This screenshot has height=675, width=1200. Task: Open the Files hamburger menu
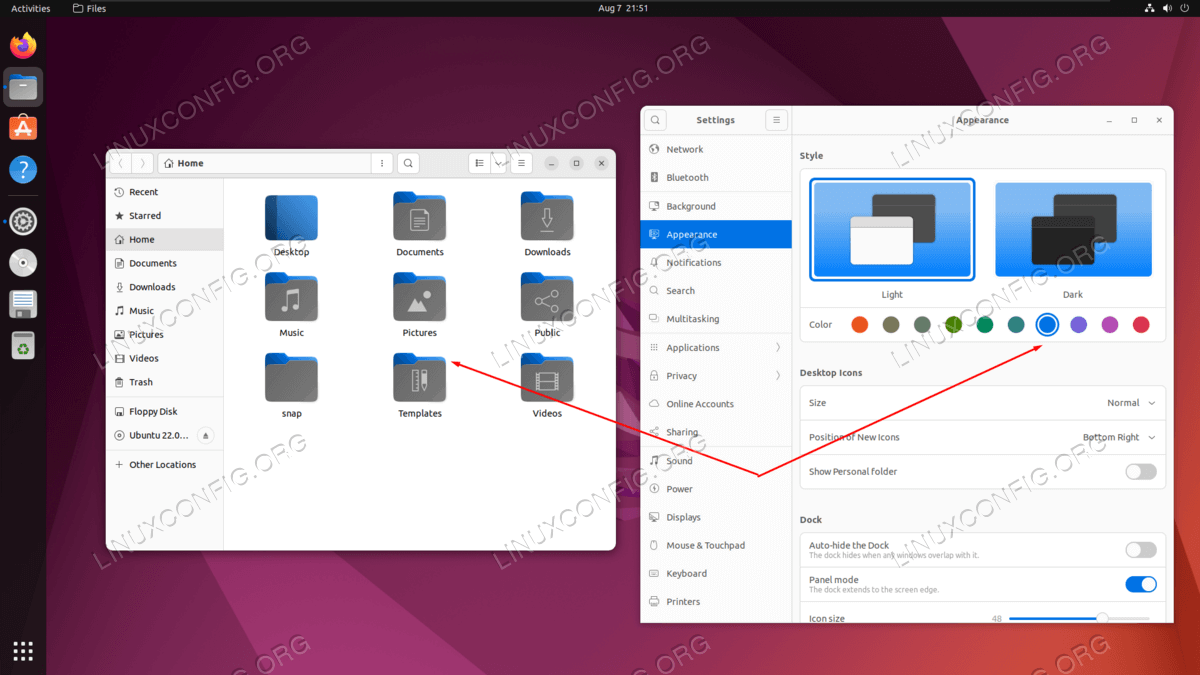point(521,163)
